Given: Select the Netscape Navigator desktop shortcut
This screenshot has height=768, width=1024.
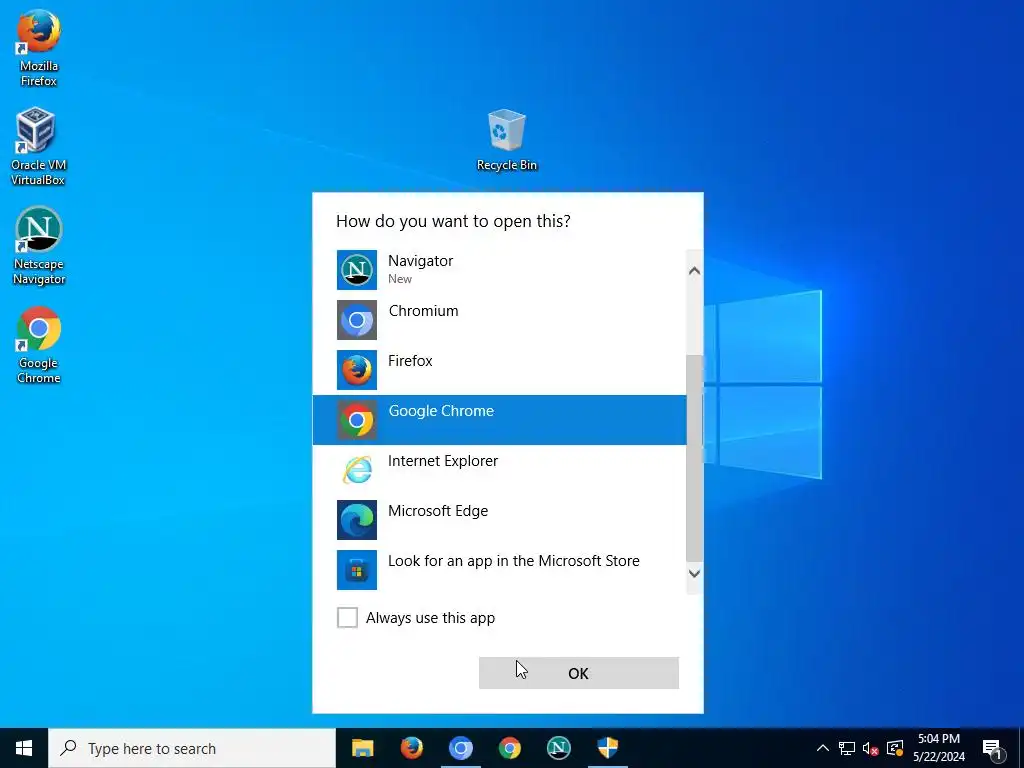Looking at the screenshot, I should [39, 246].
